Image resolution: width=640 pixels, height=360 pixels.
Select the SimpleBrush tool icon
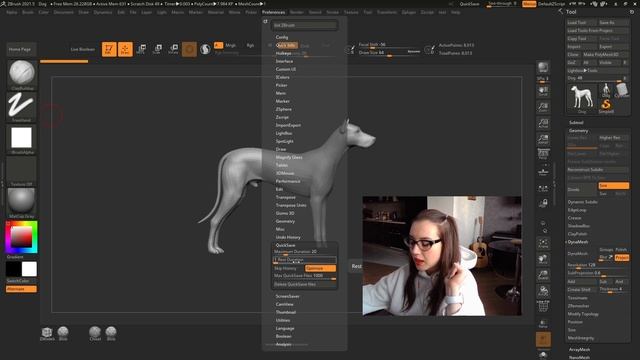606,106
